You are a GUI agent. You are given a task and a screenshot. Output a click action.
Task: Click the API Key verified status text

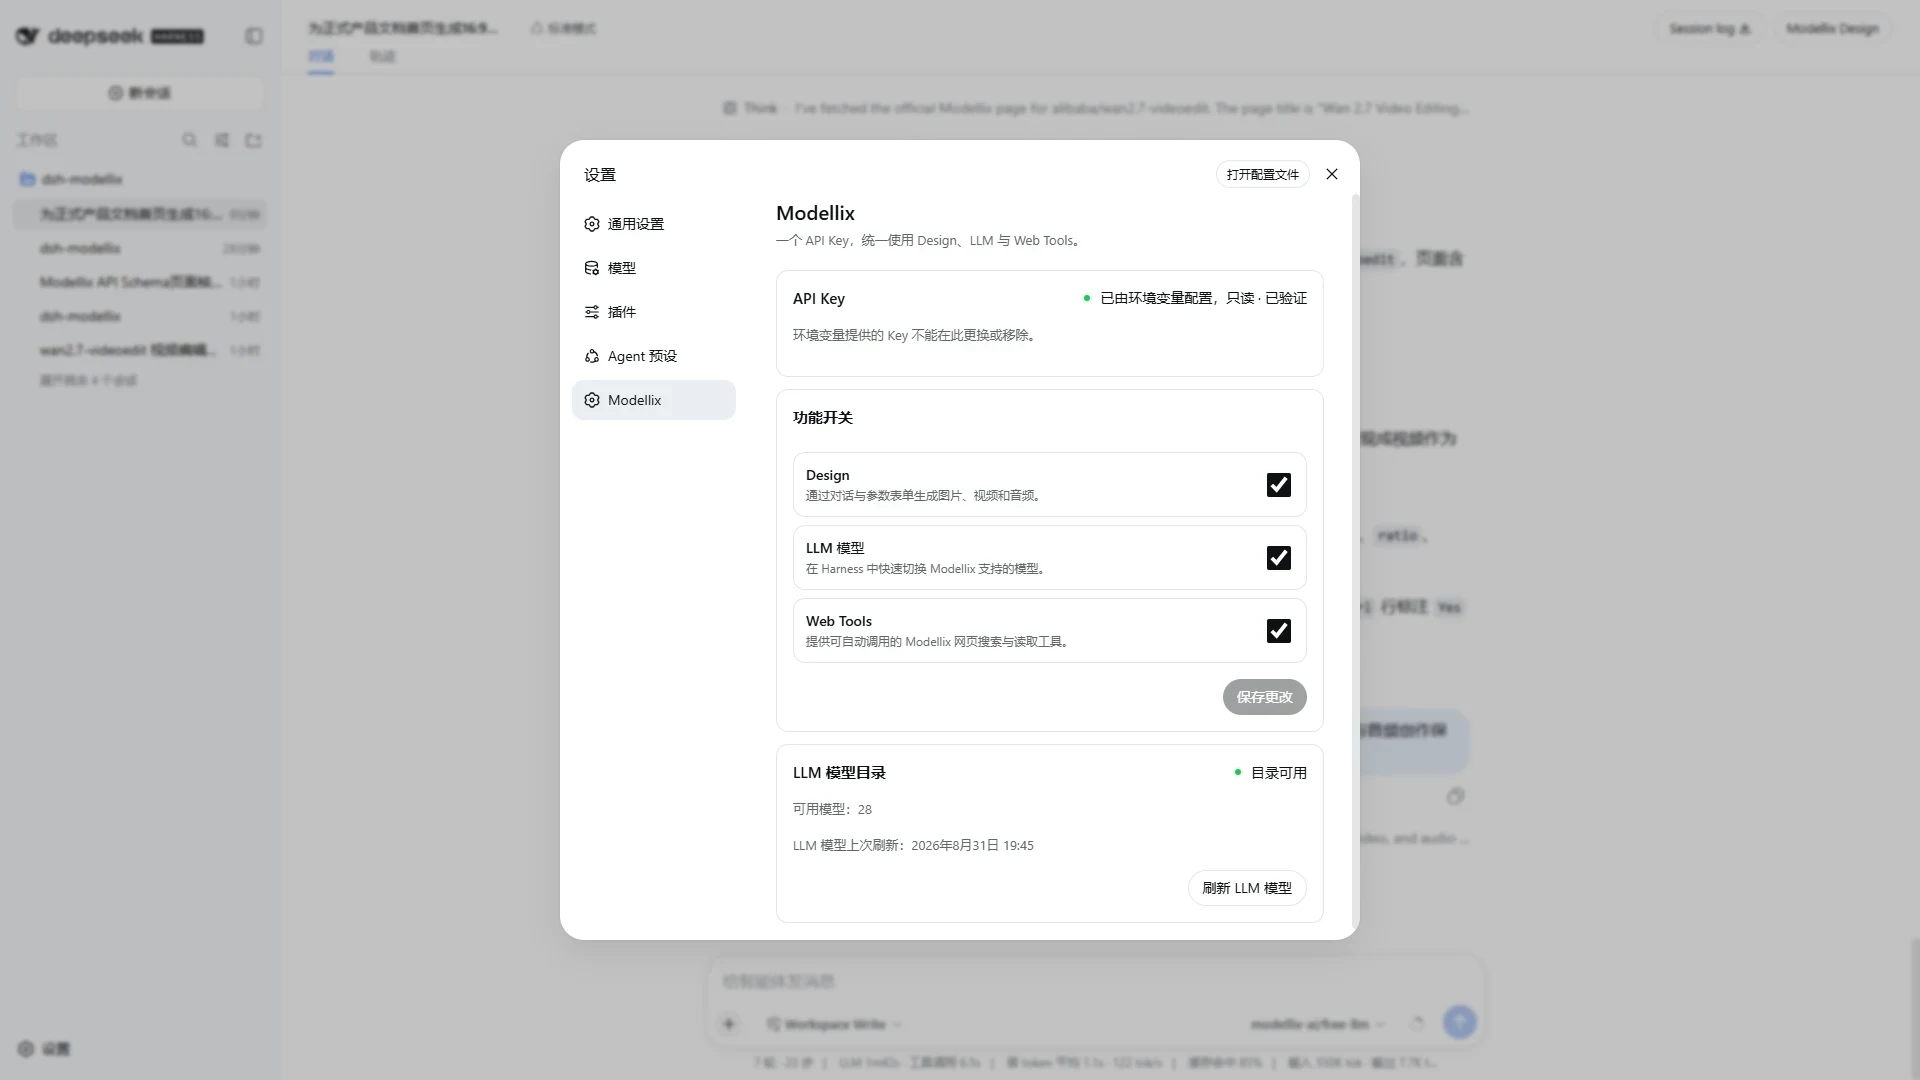tap(1203, 298)
